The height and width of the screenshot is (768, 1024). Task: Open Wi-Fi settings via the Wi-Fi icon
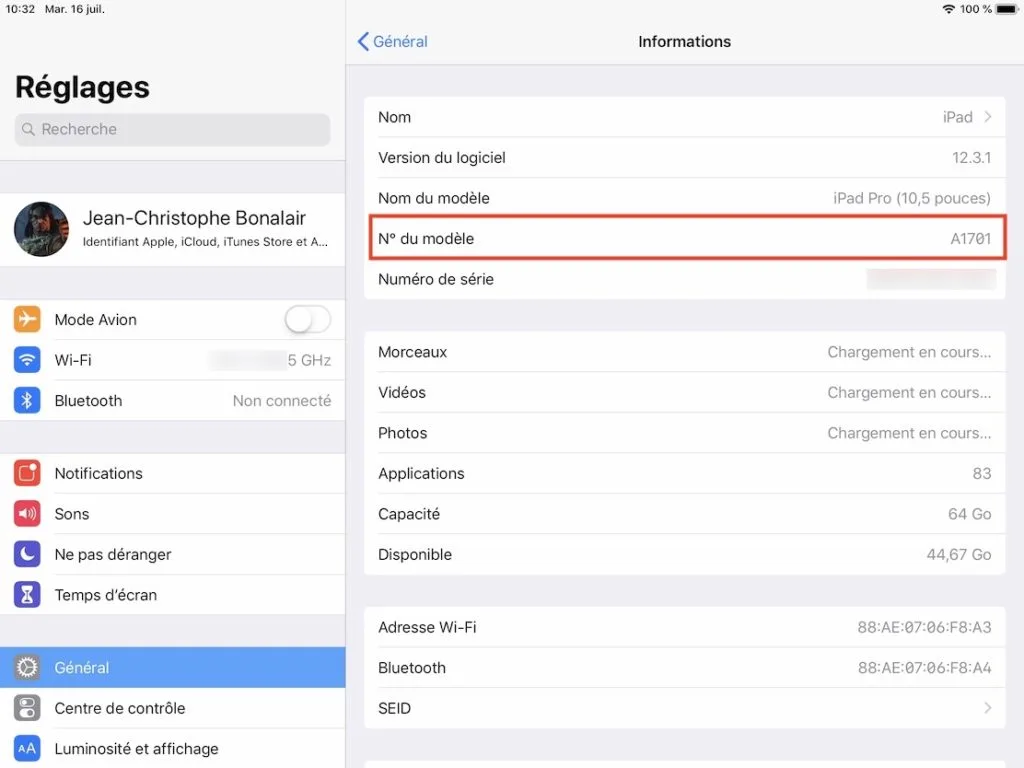click(25, 360)
